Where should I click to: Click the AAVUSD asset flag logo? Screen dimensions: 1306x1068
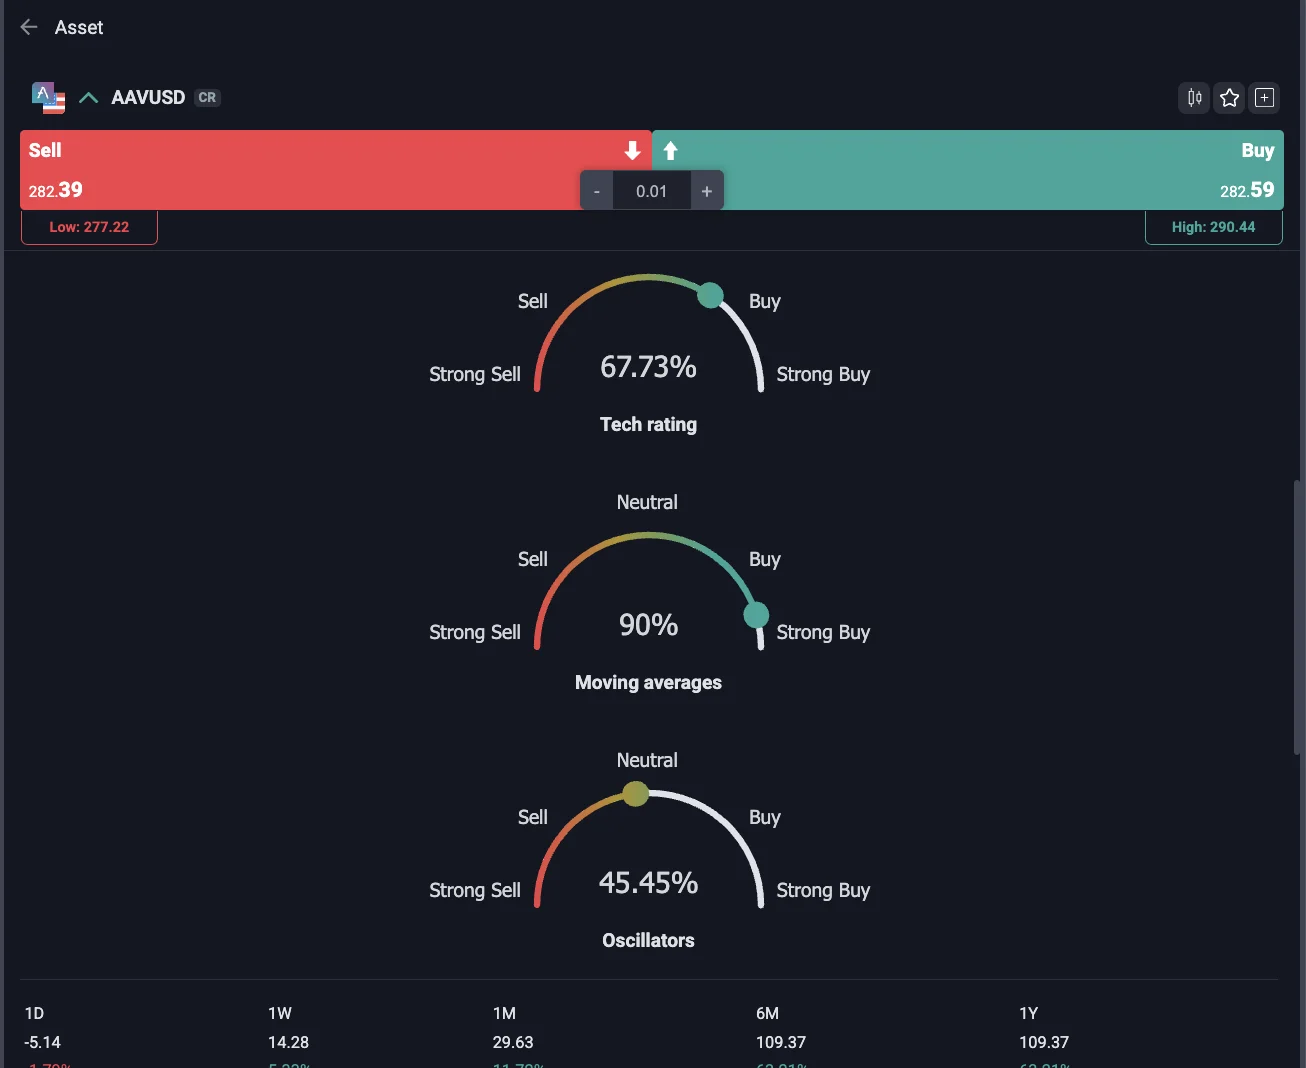click(48, 98)
